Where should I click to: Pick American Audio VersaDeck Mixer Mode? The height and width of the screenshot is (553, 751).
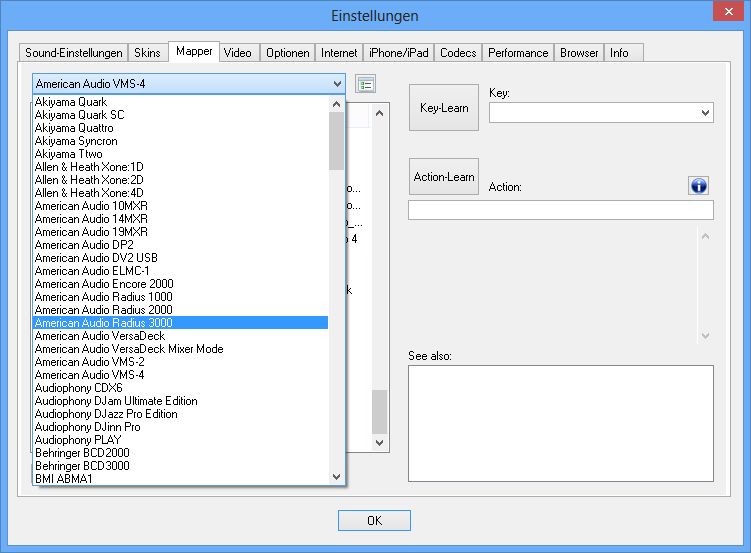pos(181,349)
